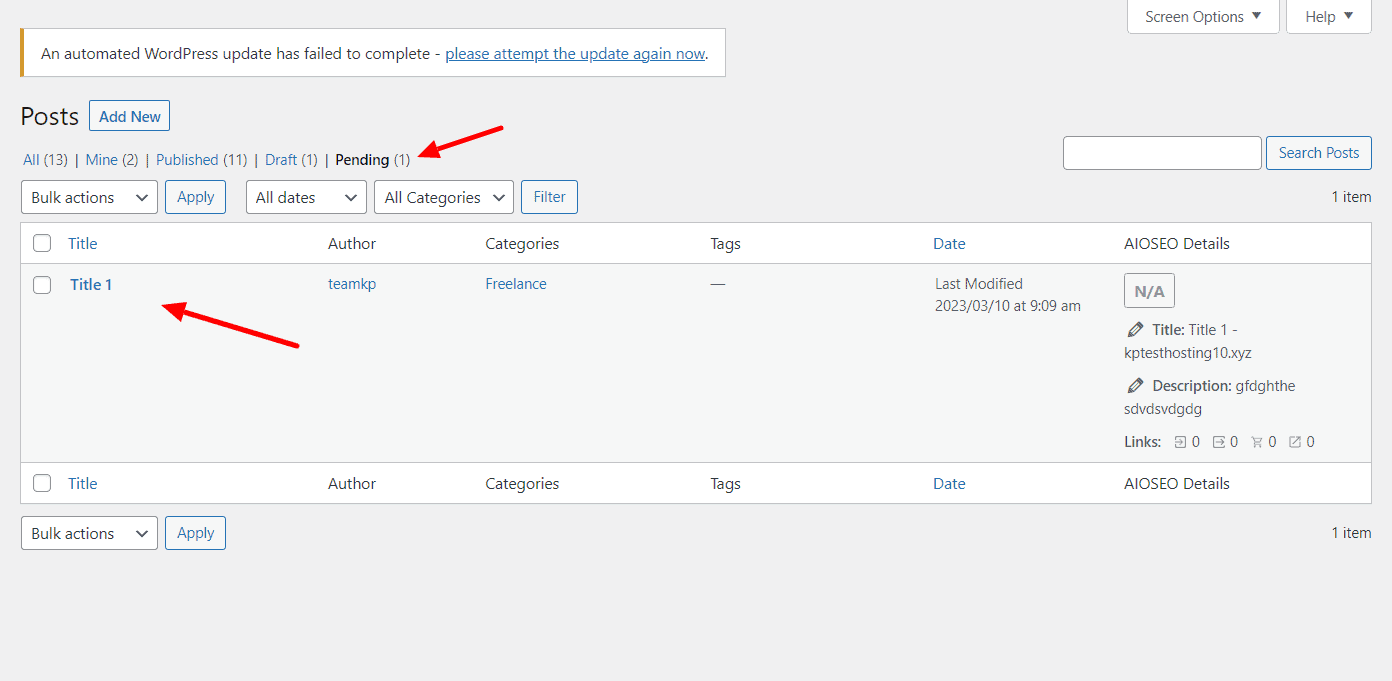Click the 'Last Modified' date text

coord(979,284)
